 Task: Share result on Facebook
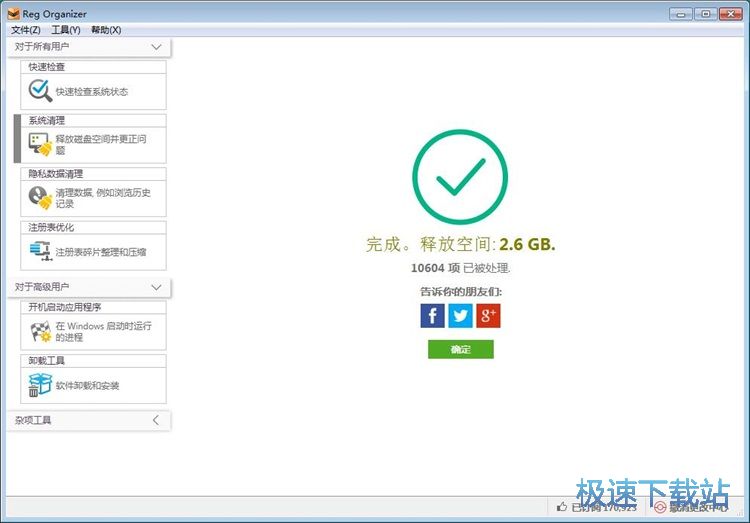tap(432, 316)
